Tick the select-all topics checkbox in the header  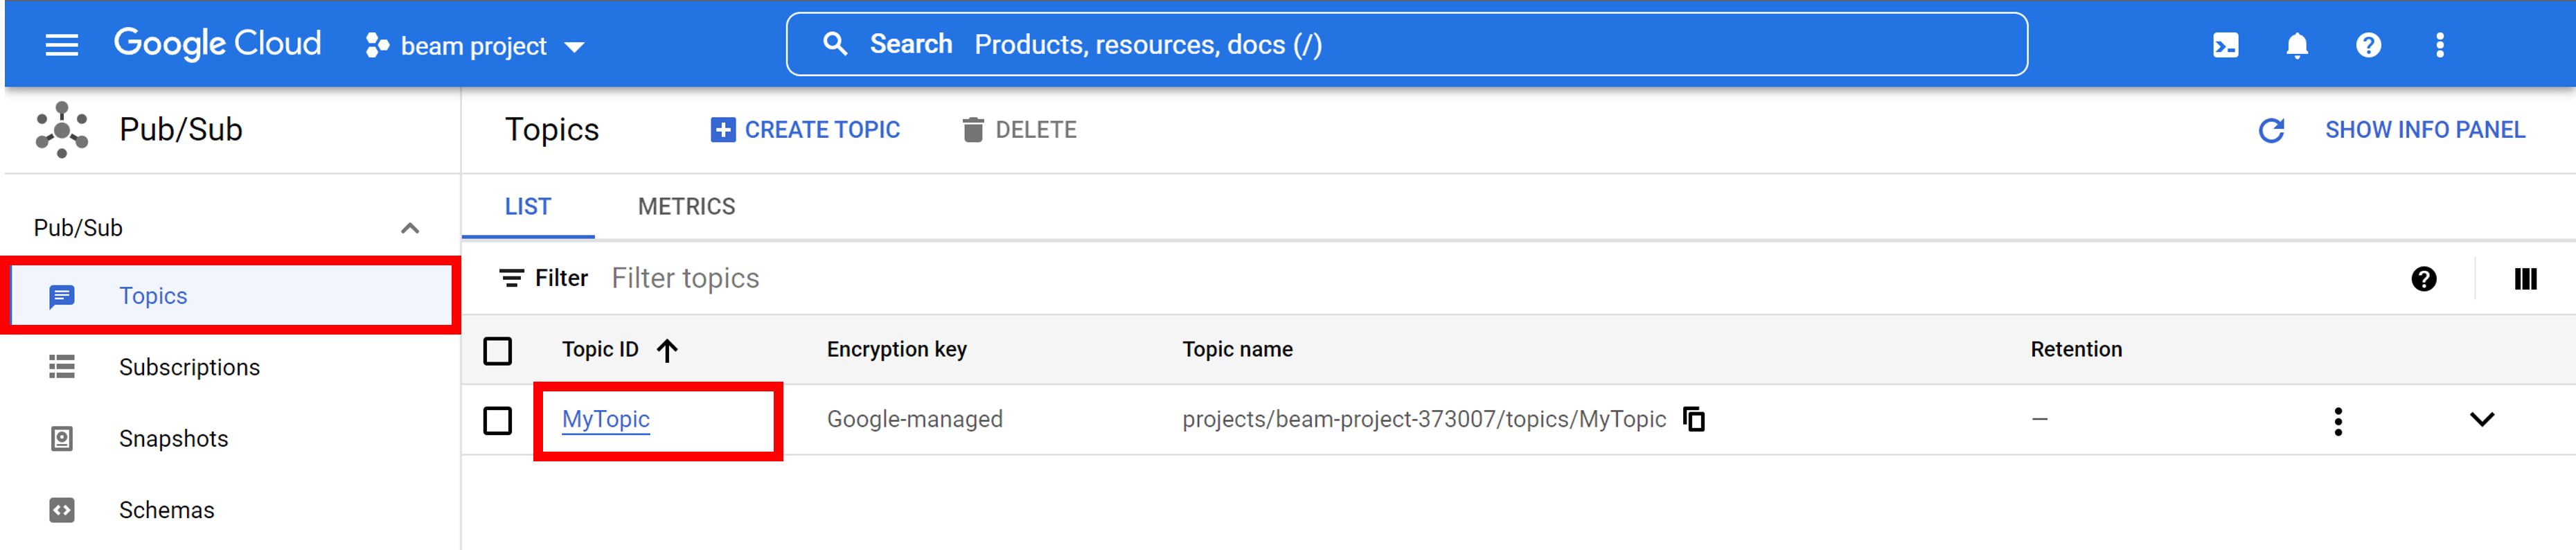coord(497,351)
